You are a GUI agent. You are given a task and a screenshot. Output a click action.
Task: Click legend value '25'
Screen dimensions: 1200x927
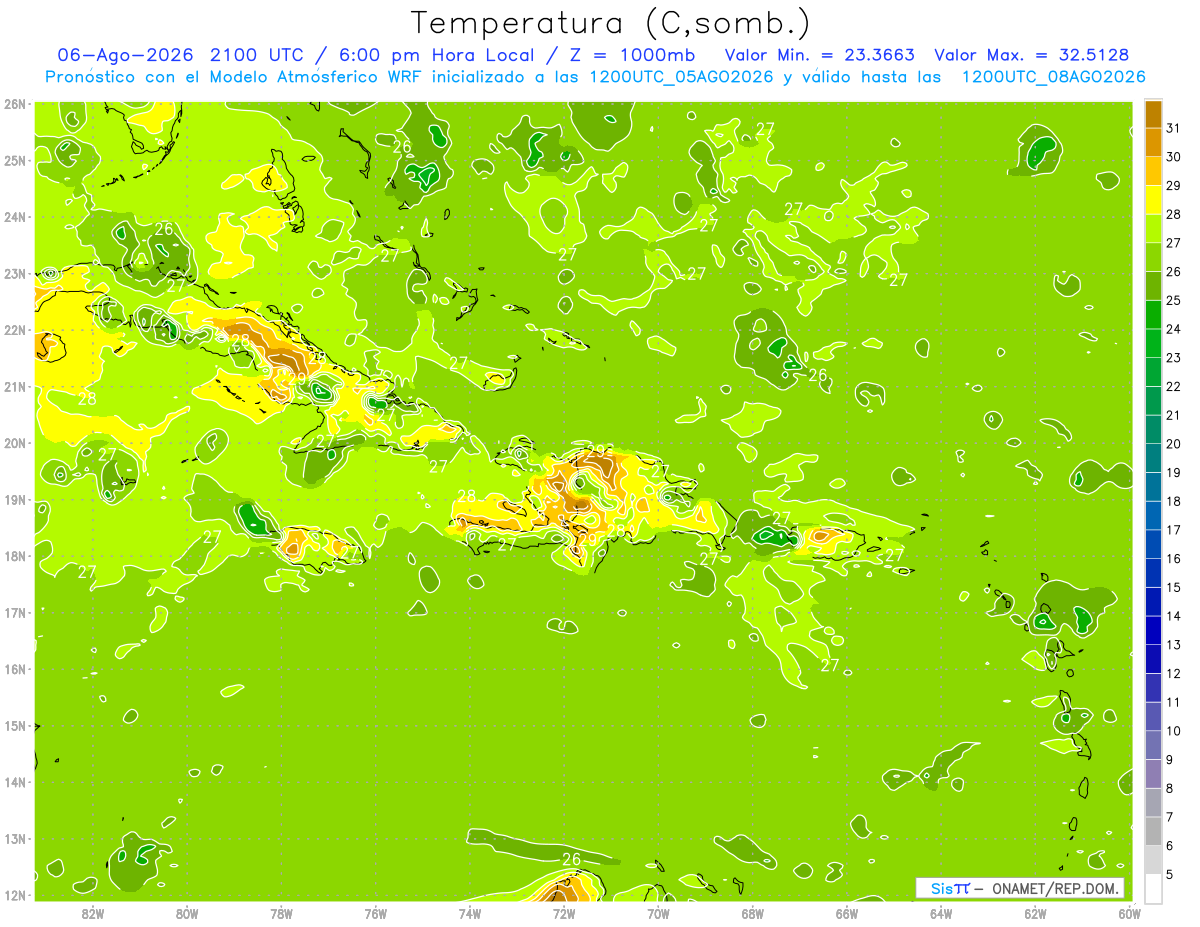(1173, 299)
